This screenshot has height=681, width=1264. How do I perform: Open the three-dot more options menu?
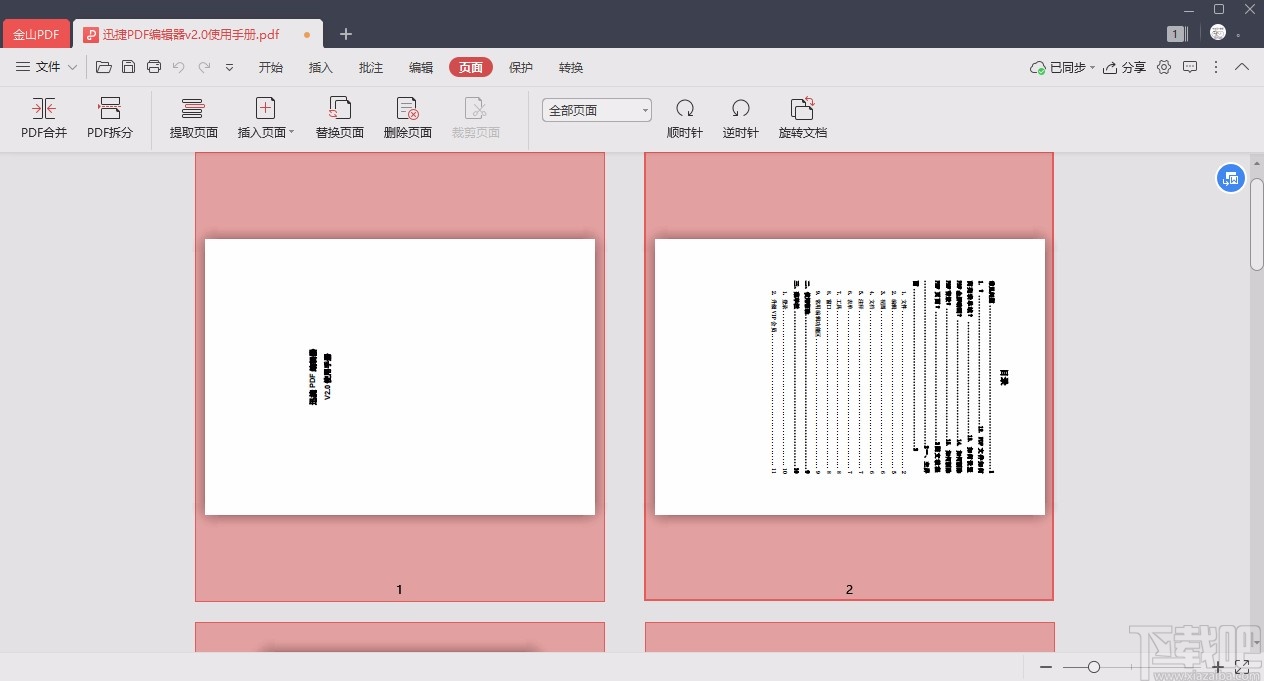(1216, 67)
